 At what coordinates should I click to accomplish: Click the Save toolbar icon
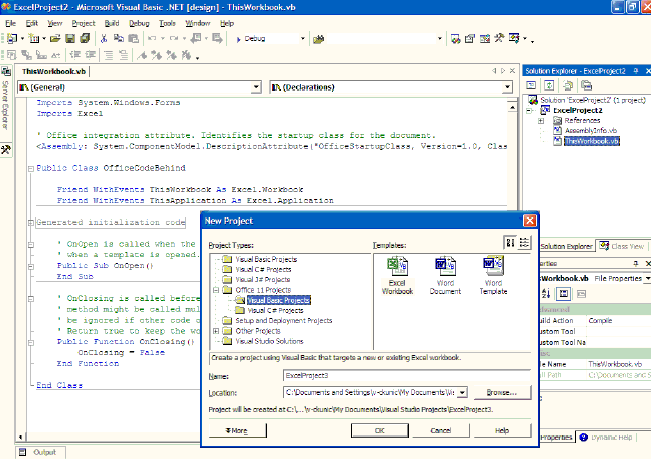coord(70,39)
